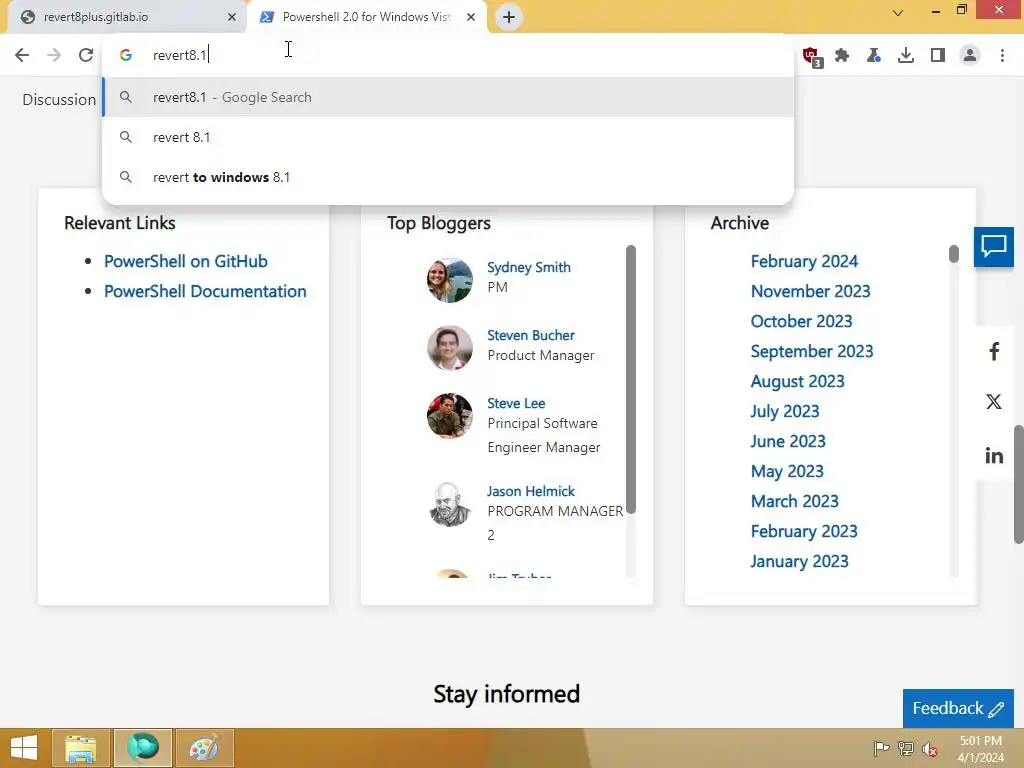The height and width of the screenshot is (768, 1024).
Task: Open Chrome's three-dot menu
Action: click(1002, 55)
